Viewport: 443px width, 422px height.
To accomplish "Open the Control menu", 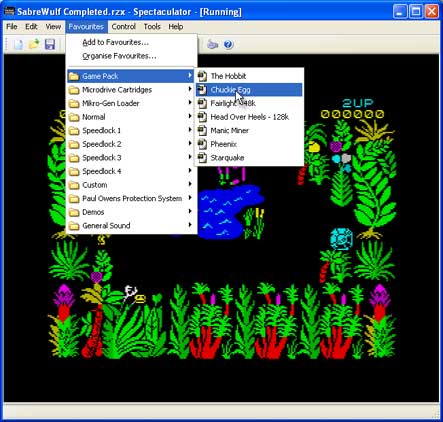I will click(x=123, y=27).
